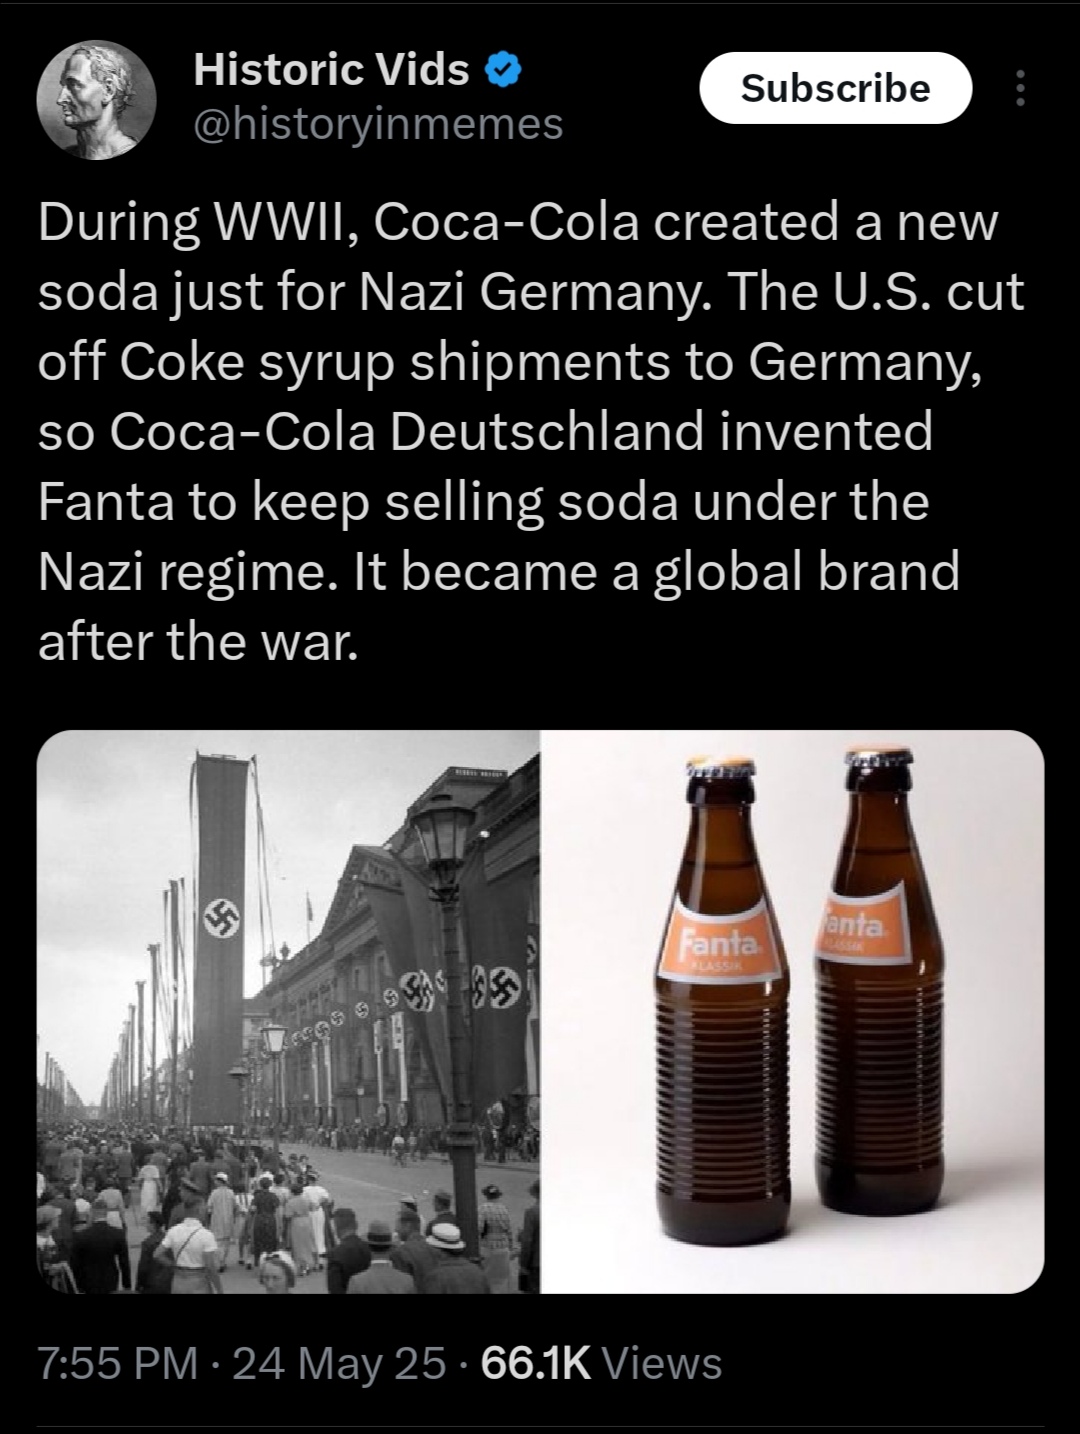Tap the 24 May 25 date

pyautogui.click(x=339, y=1363)
